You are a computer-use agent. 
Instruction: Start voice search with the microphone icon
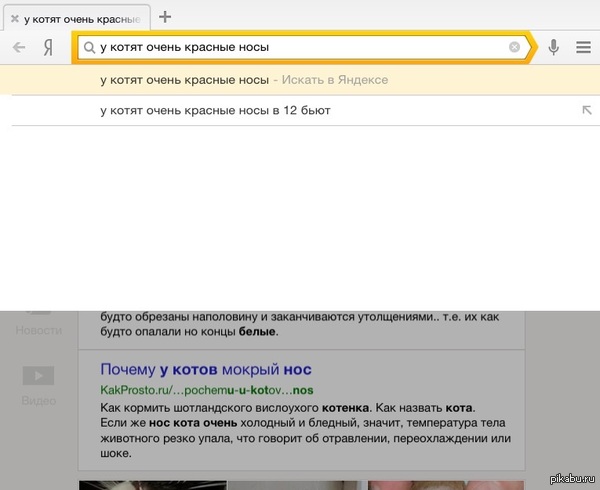(554, 47)
